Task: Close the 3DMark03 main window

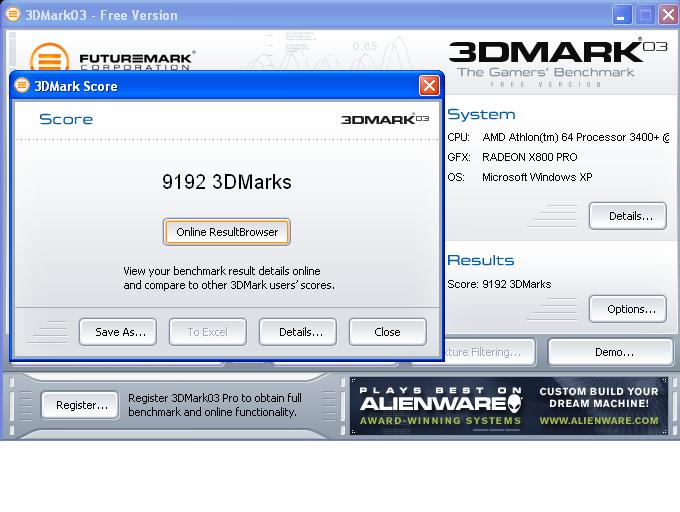Action: pyautogui.click(x=669, y=15)
